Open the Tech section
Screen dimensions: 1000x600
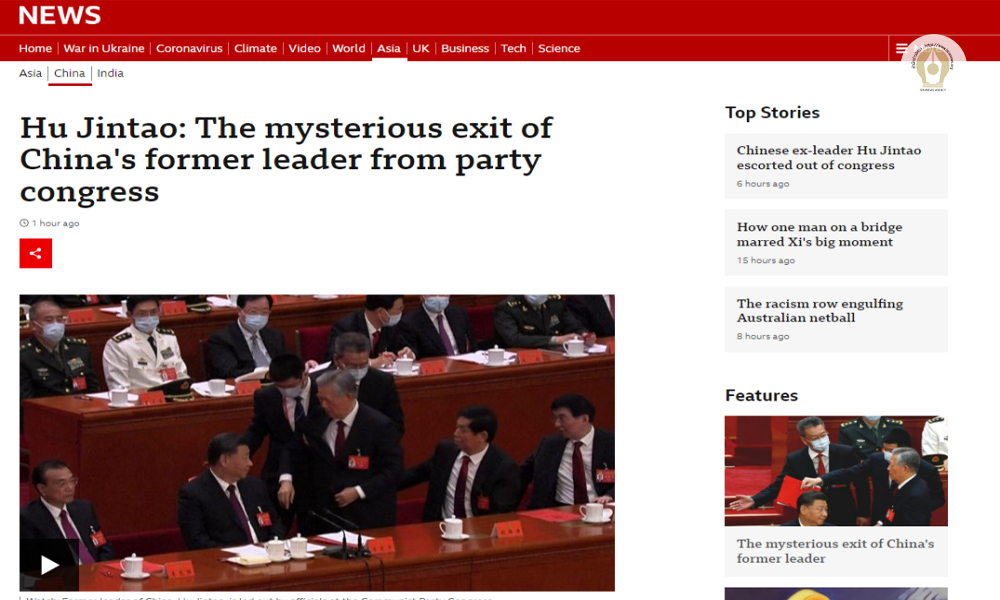point(513,48)
